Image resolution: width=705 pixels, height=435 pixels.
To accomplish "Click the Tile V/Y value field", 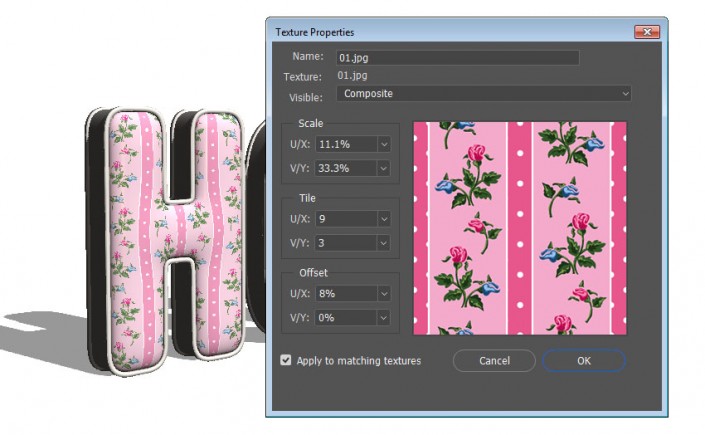I will (344, 243).
